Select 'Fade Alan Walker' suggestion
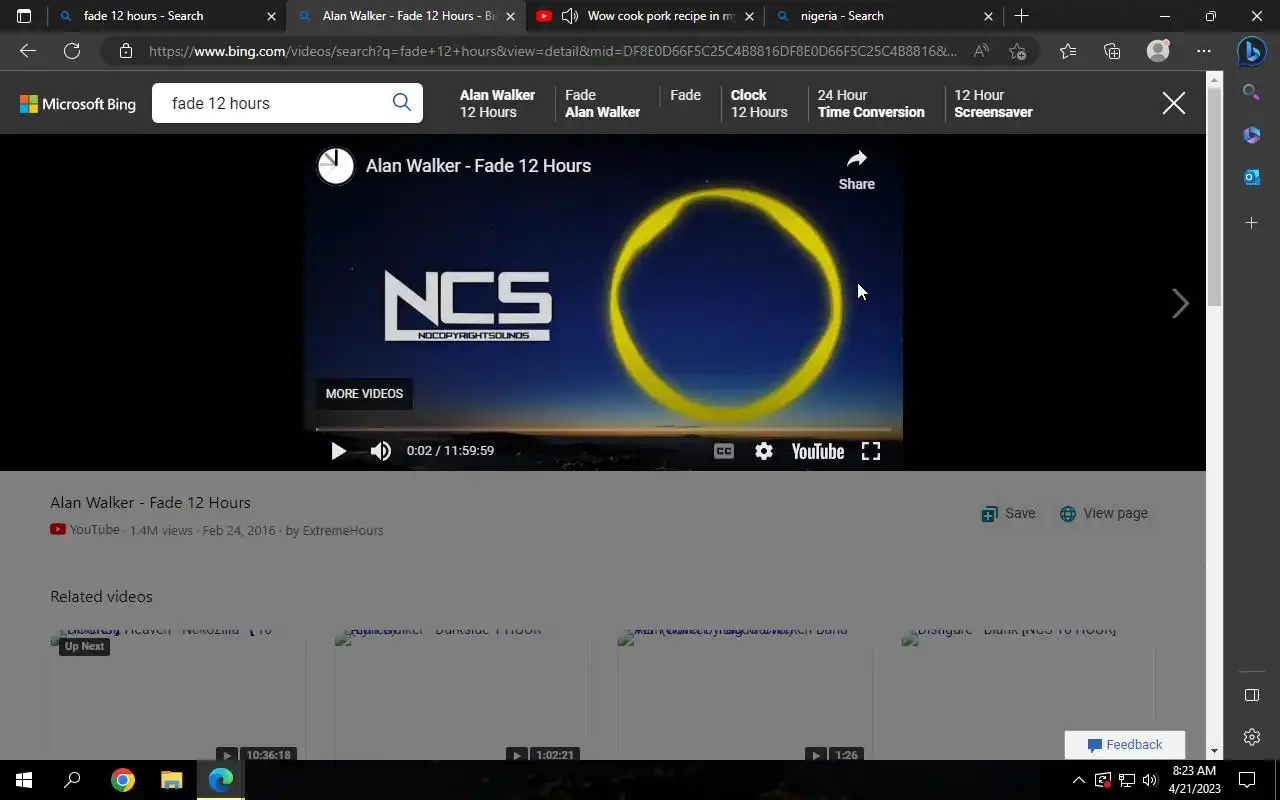The image size is (1280, 800). pyautogui.click(x=602, y=103)
